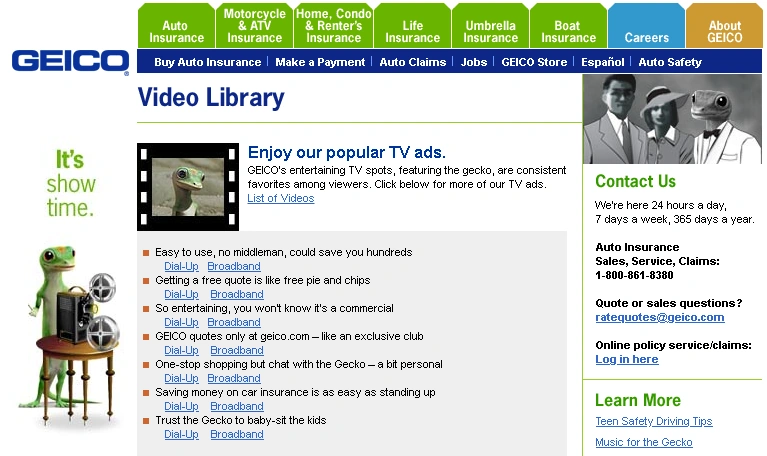
Task: Play Broadband for 'Easy to use, no middleman'
Action: click(x=234, y=266)
